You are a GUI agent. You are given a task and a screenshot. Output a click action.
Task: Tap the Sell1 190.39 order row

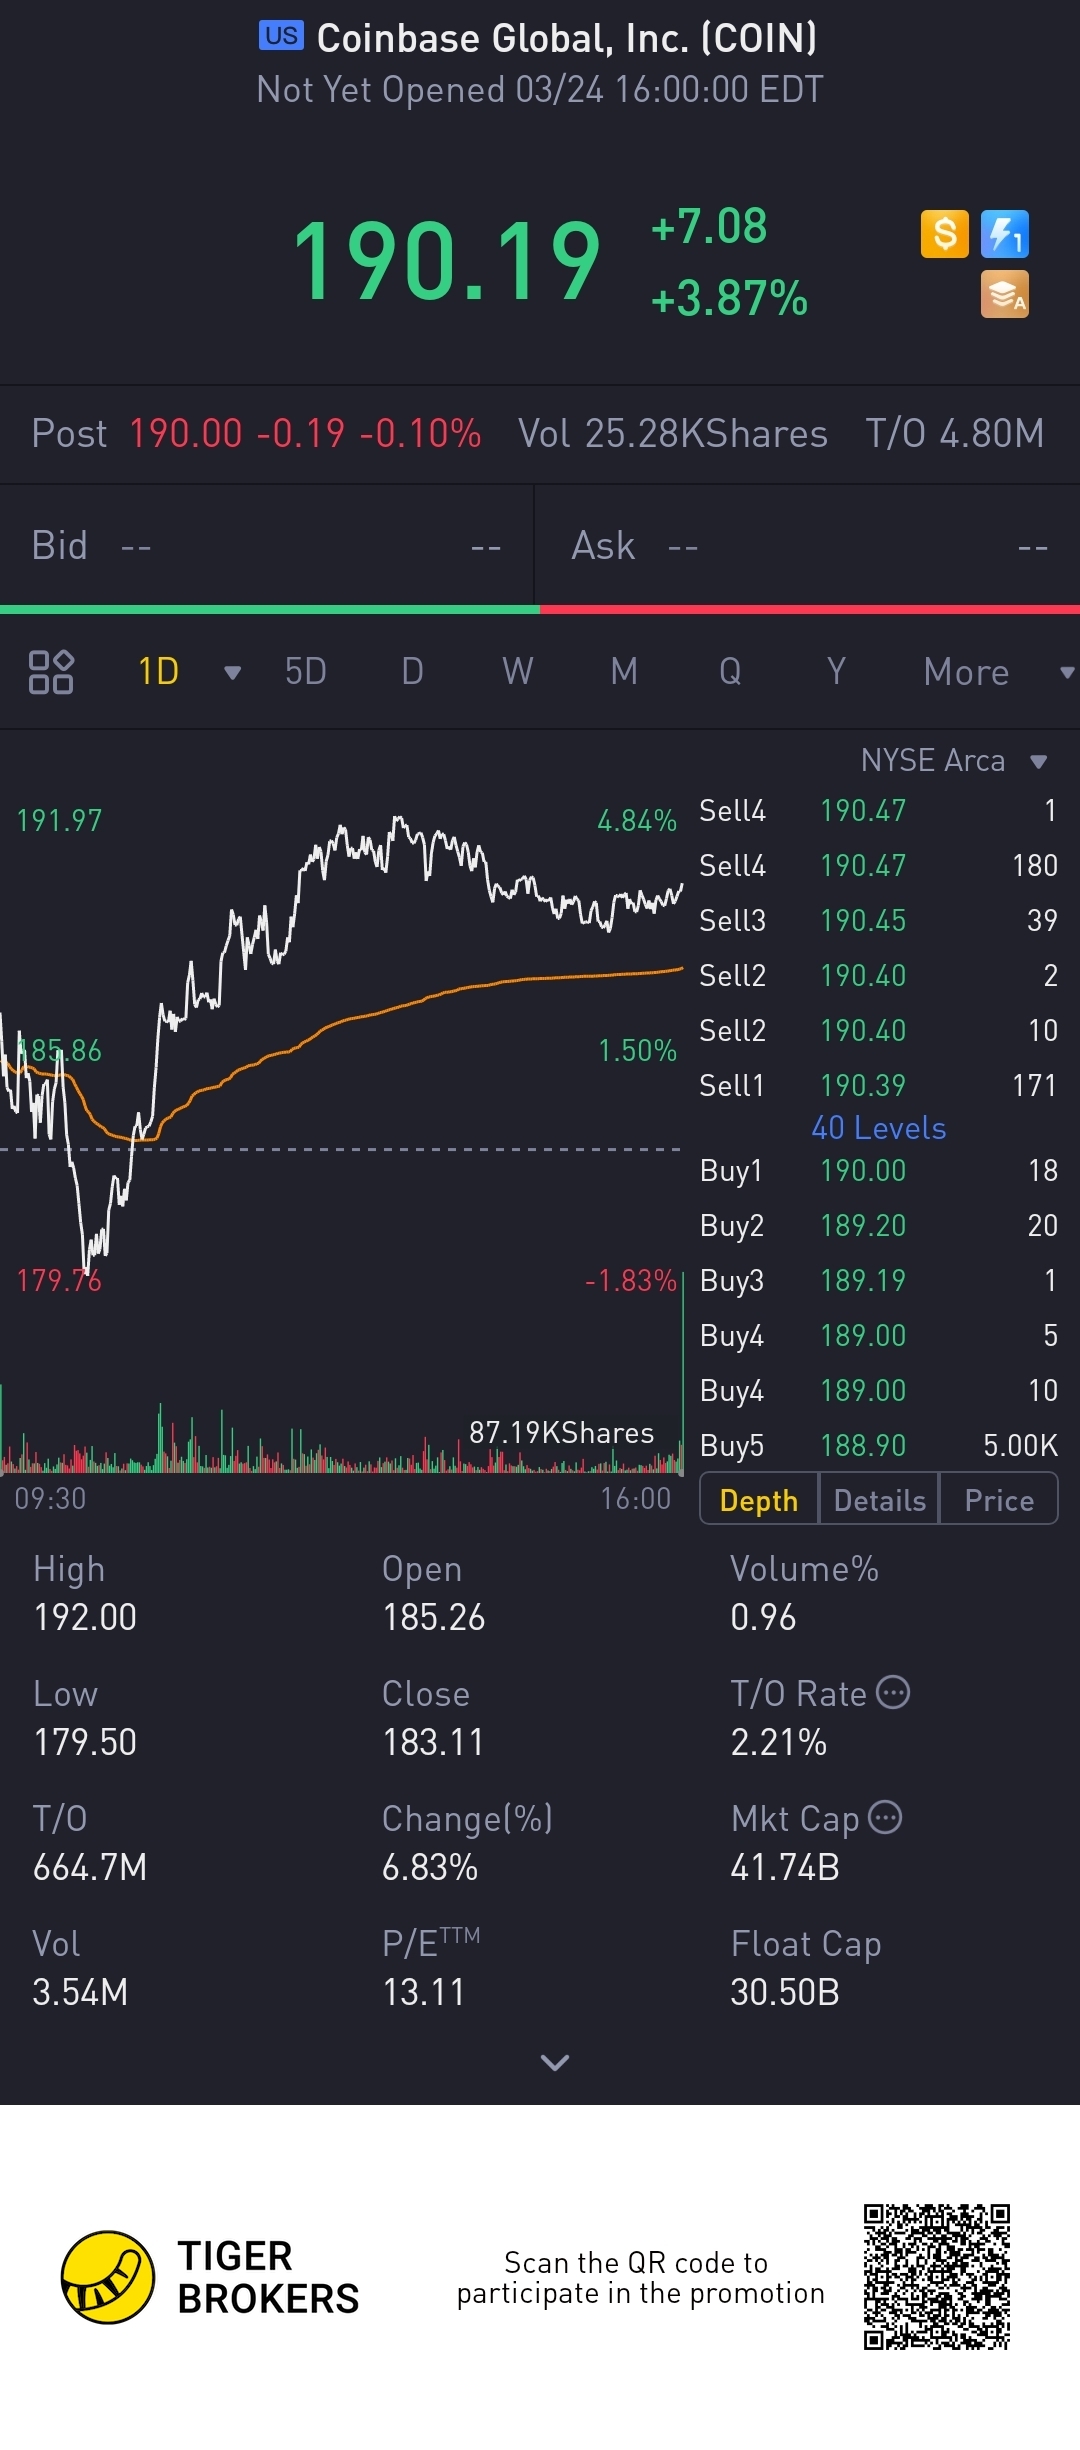point(878,1085)
